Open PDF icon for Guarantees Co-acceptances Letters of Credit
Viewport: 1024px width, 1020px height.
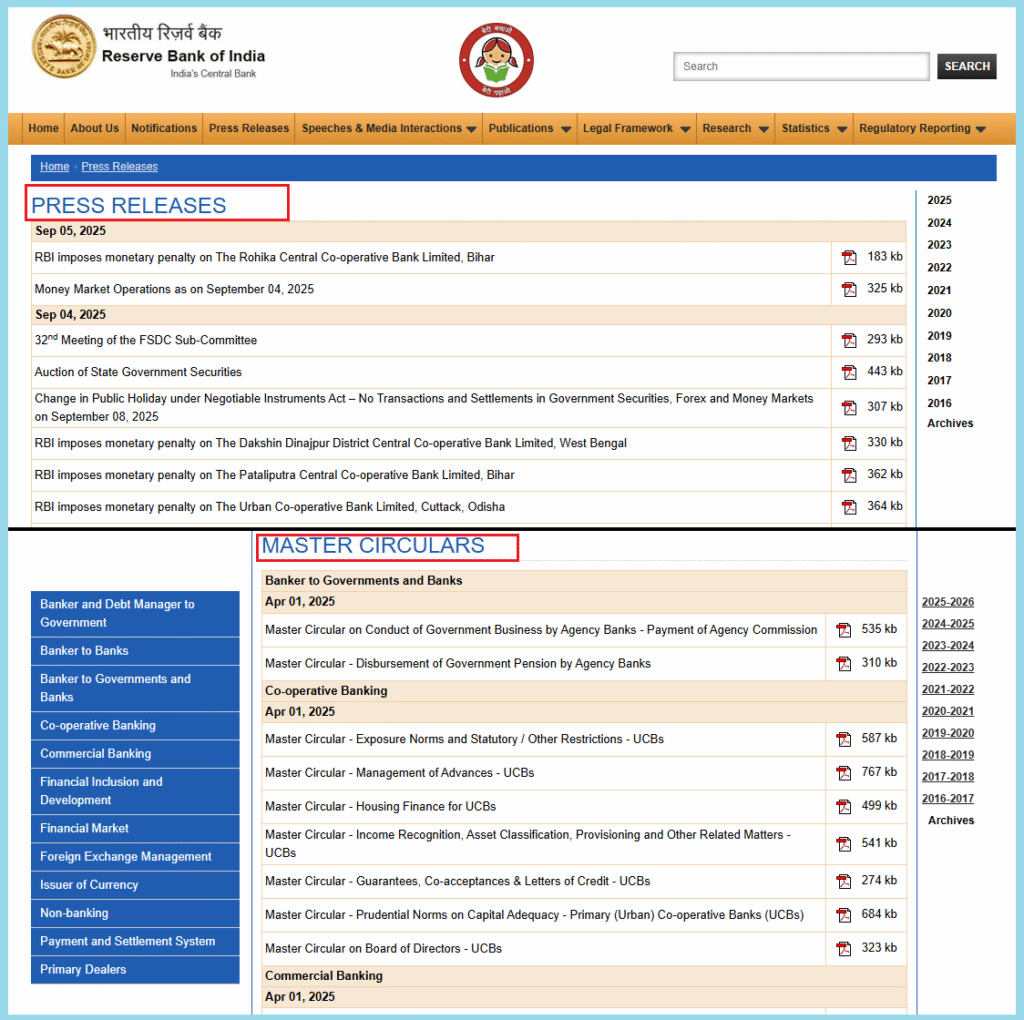coord(844,882)
